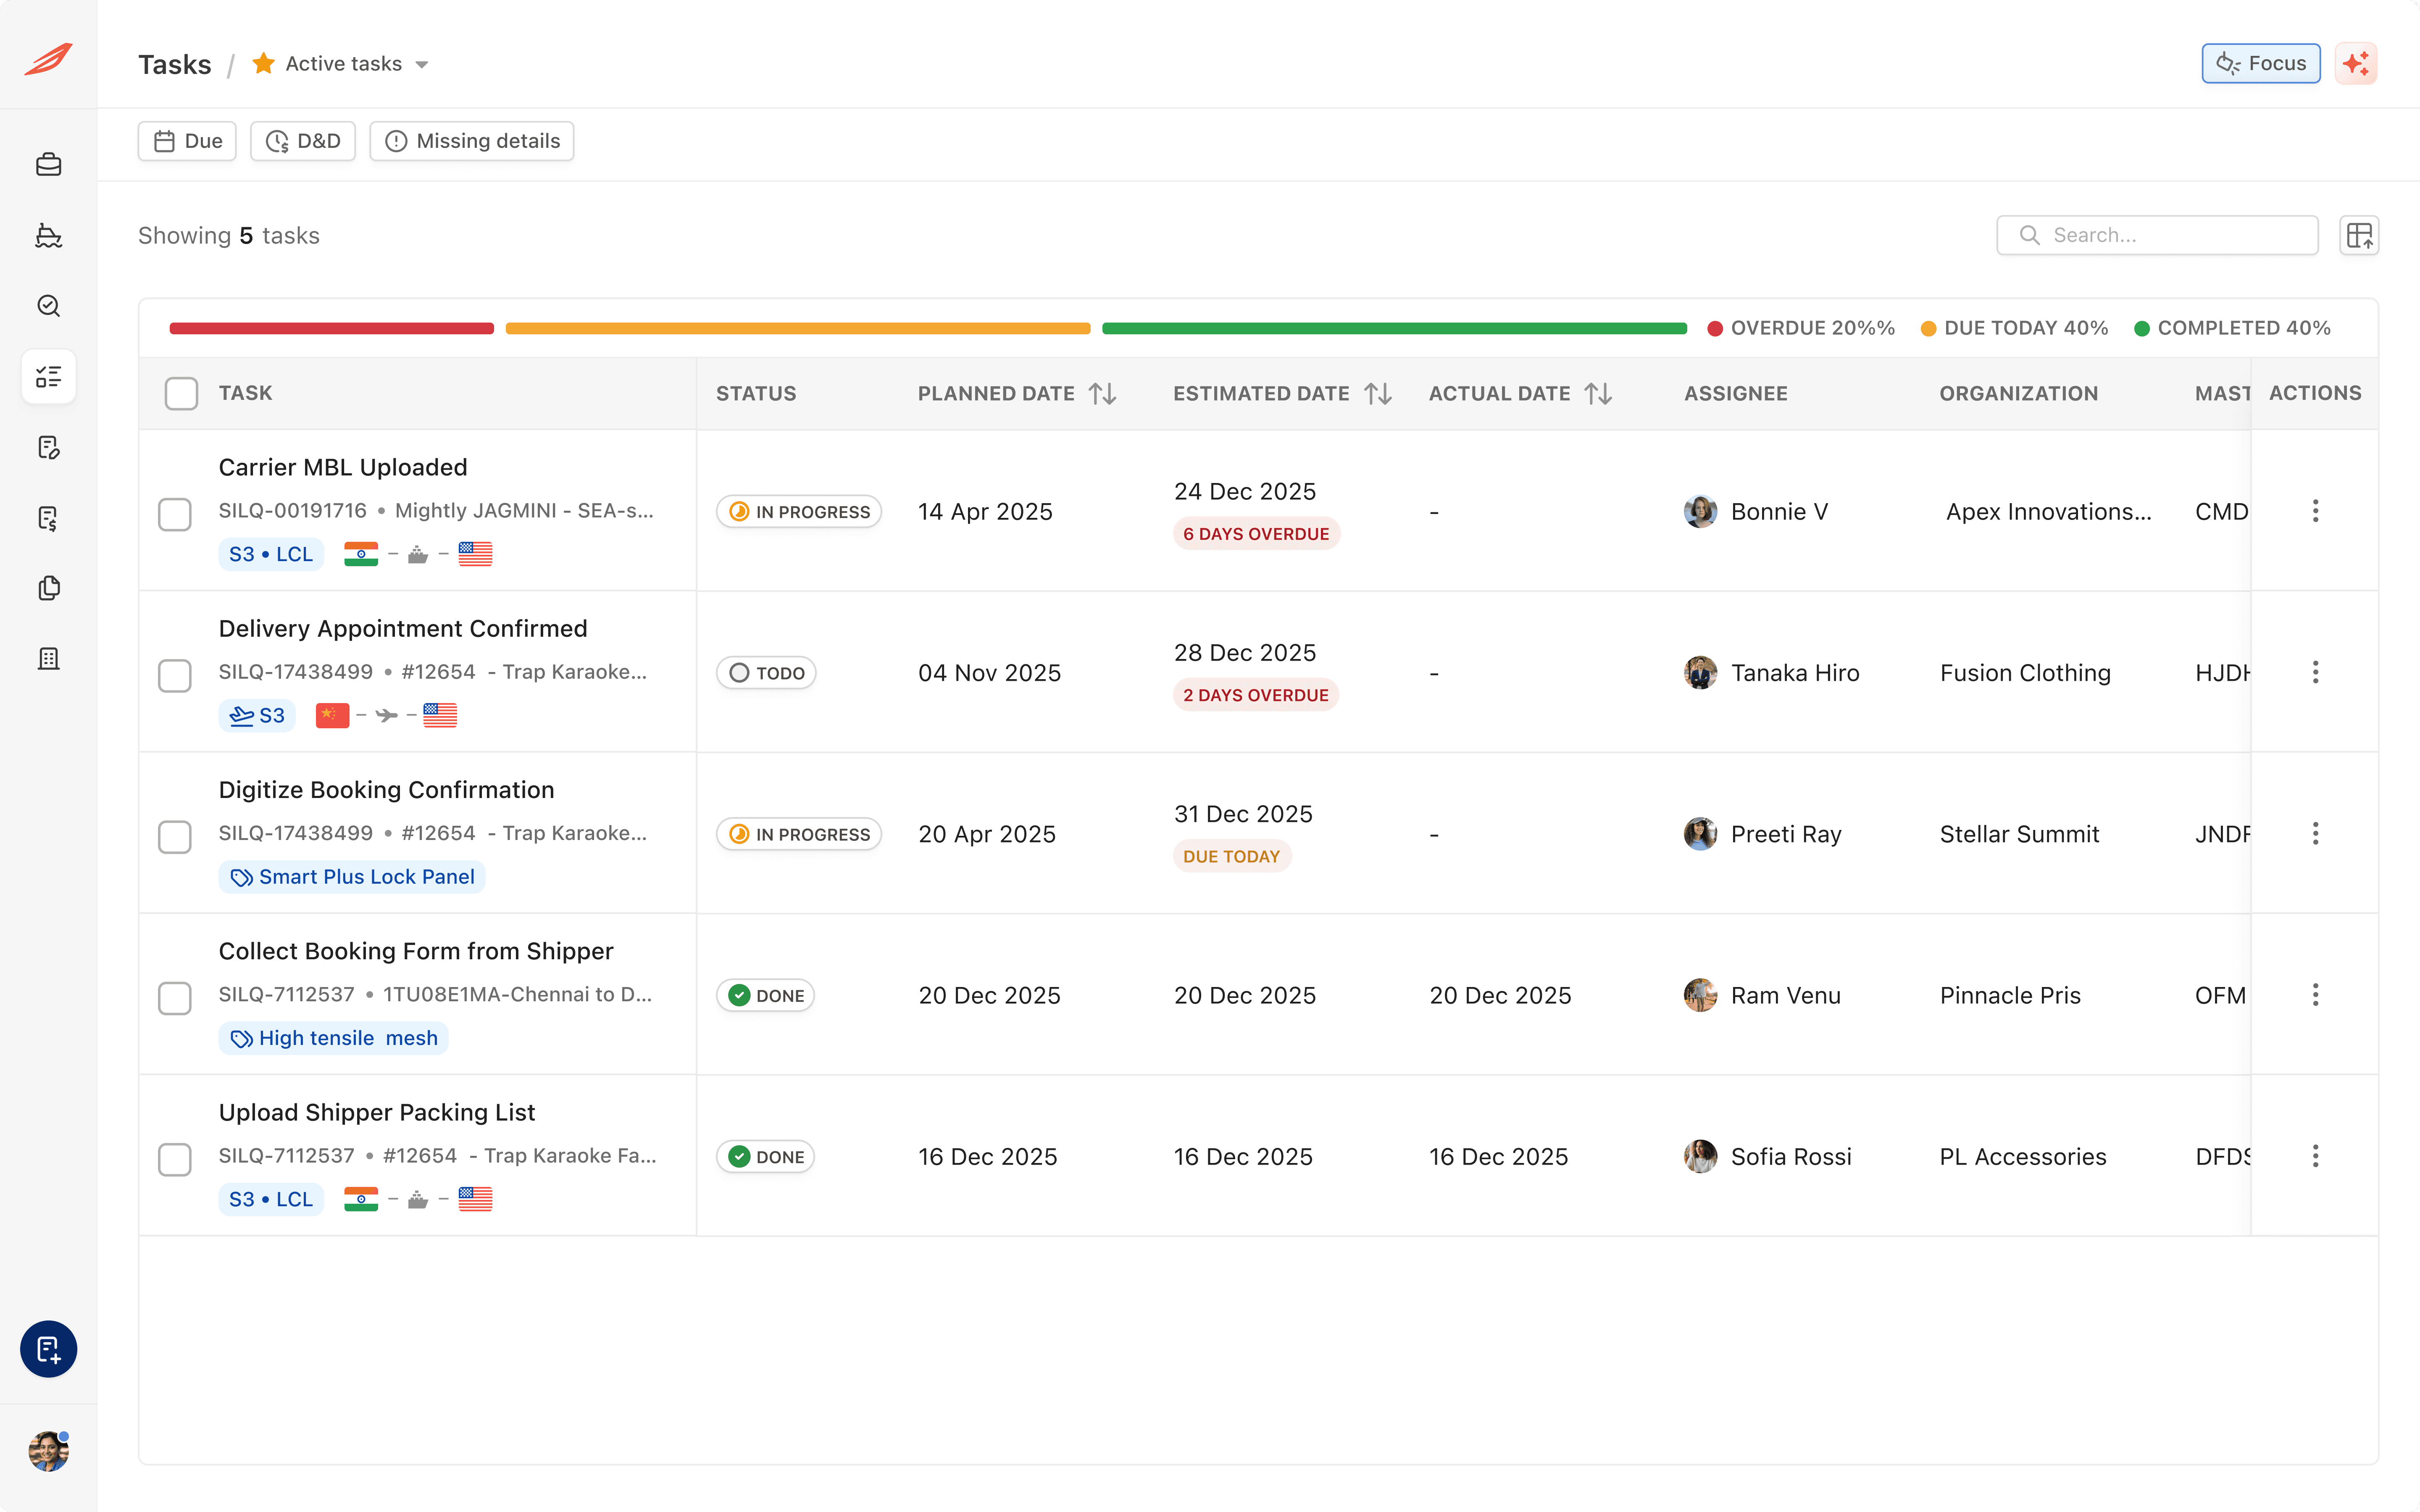The width and height of the screenshot is (2420, 1512).
Task: Click the red overdue progress bar segment
Action: point(331,328)
